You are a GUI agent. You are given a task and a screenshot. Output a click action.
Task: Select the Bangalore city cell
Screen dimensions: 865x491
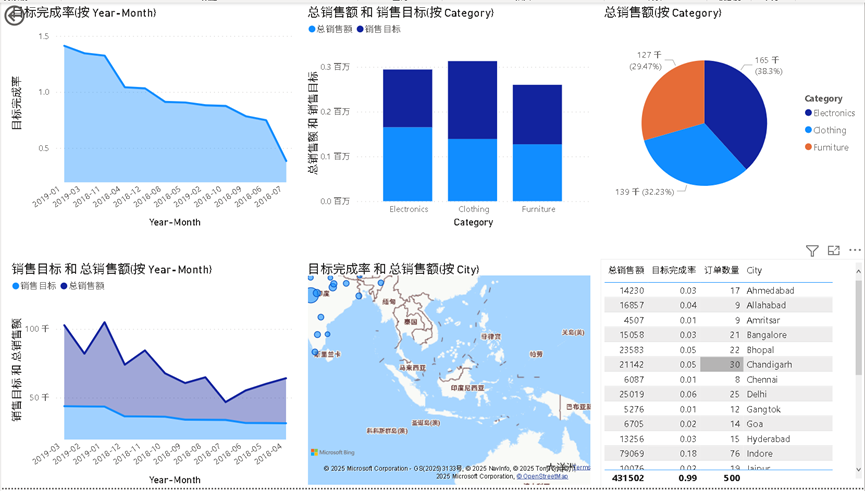(x=766, y=335)
